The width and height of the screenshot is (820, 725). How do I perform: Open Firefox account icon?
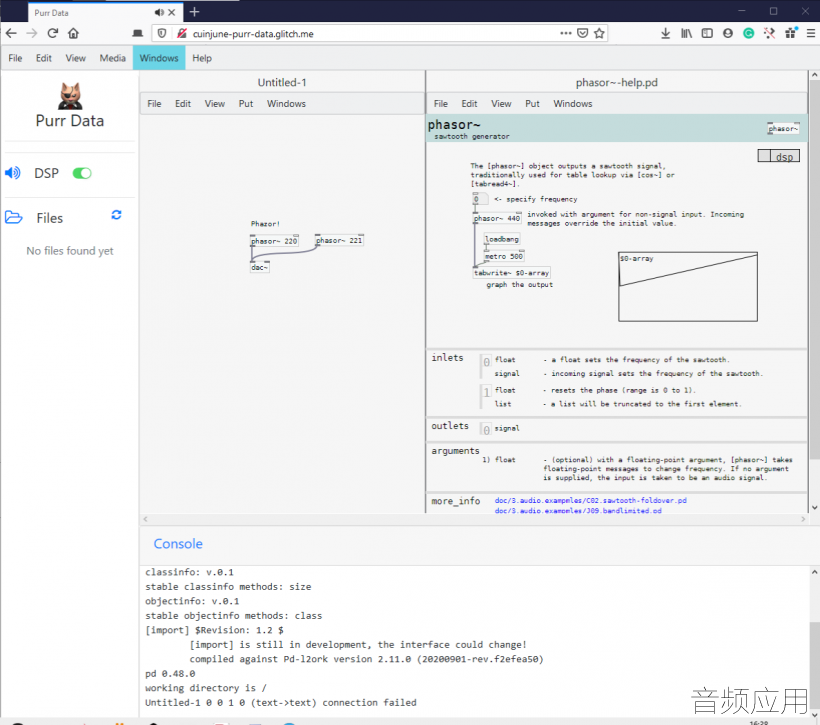[727, 33]
